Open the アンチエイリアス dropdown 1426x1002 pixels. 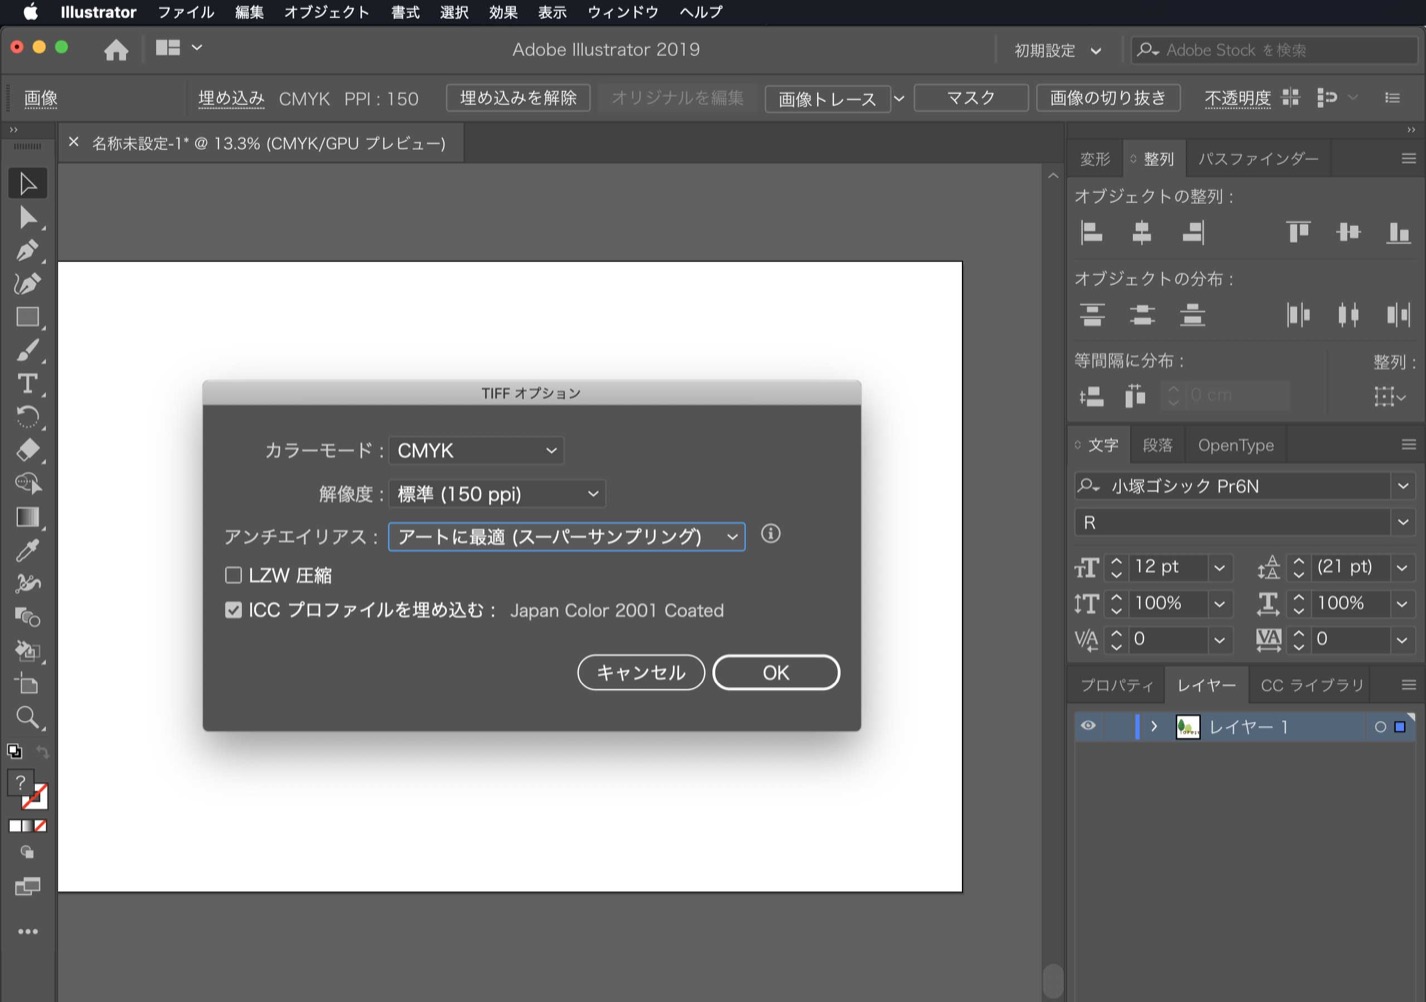tap(567, 537)
